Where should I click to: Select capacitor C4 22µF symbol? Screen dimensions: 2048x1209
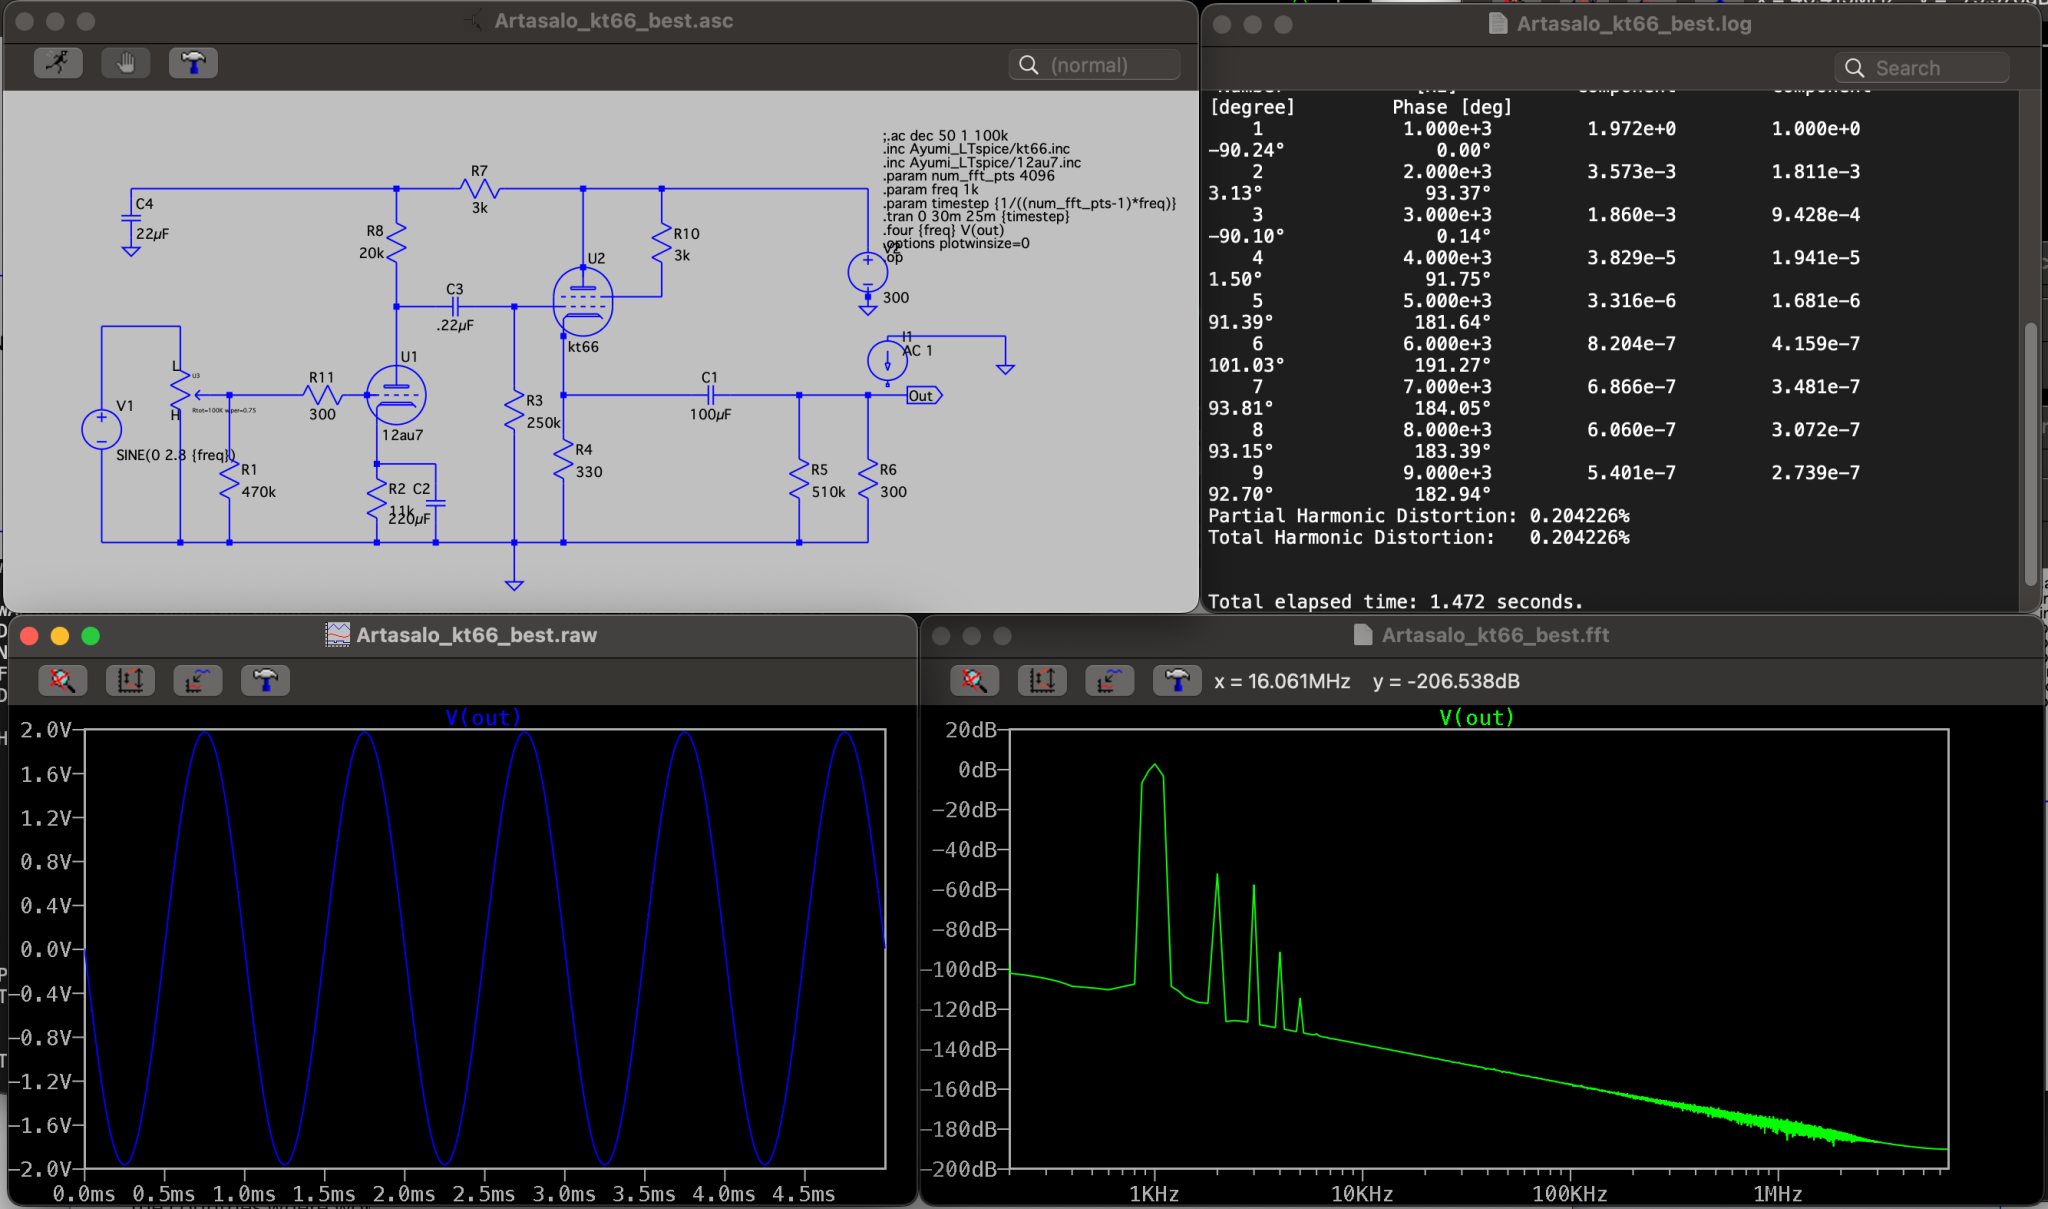[131, 218]
